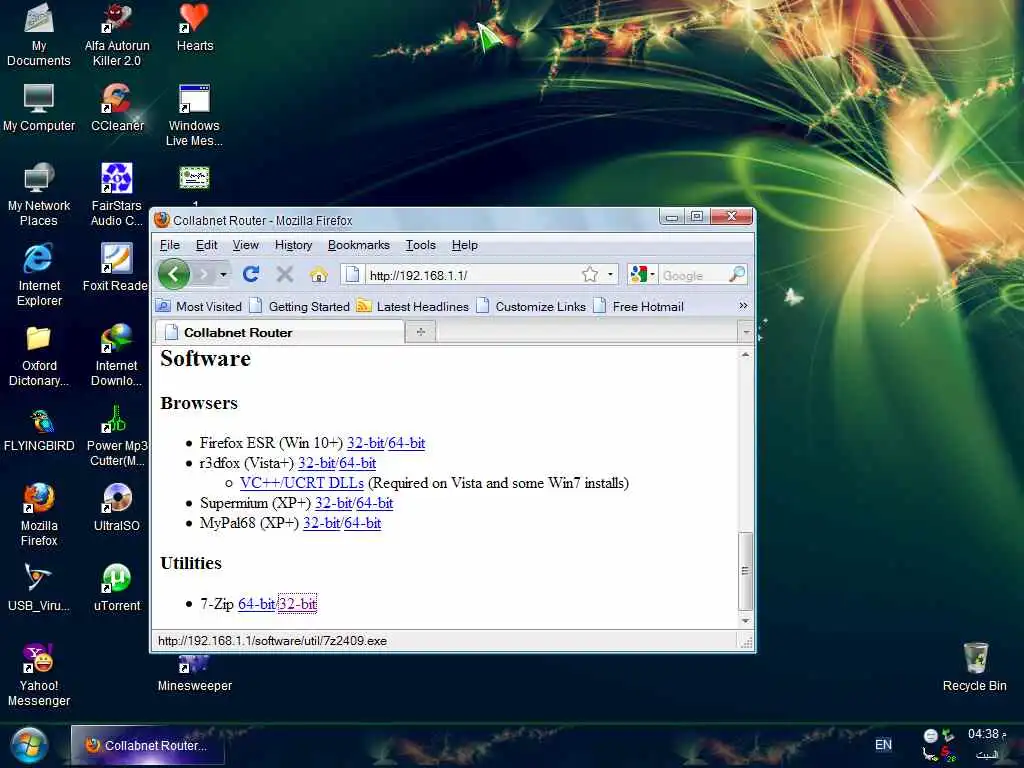Reload the page with the blue refresh icon

point(251,274)
